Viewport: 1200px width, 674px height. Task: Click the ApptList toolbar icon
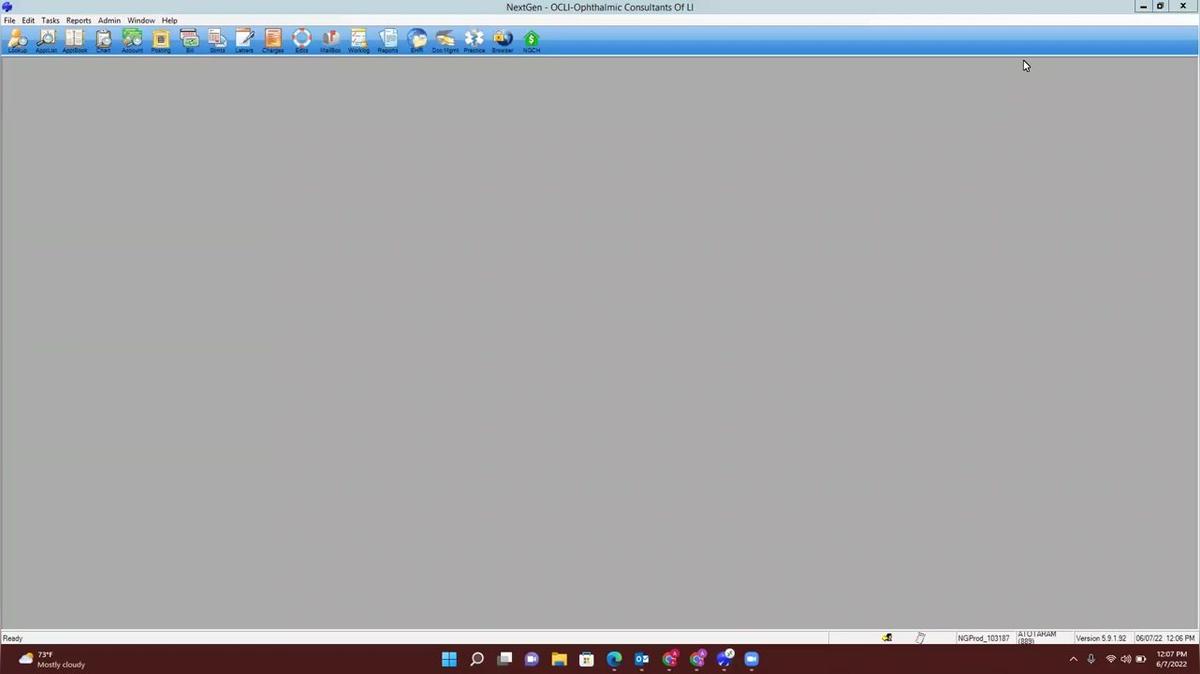tap(46, 40)
